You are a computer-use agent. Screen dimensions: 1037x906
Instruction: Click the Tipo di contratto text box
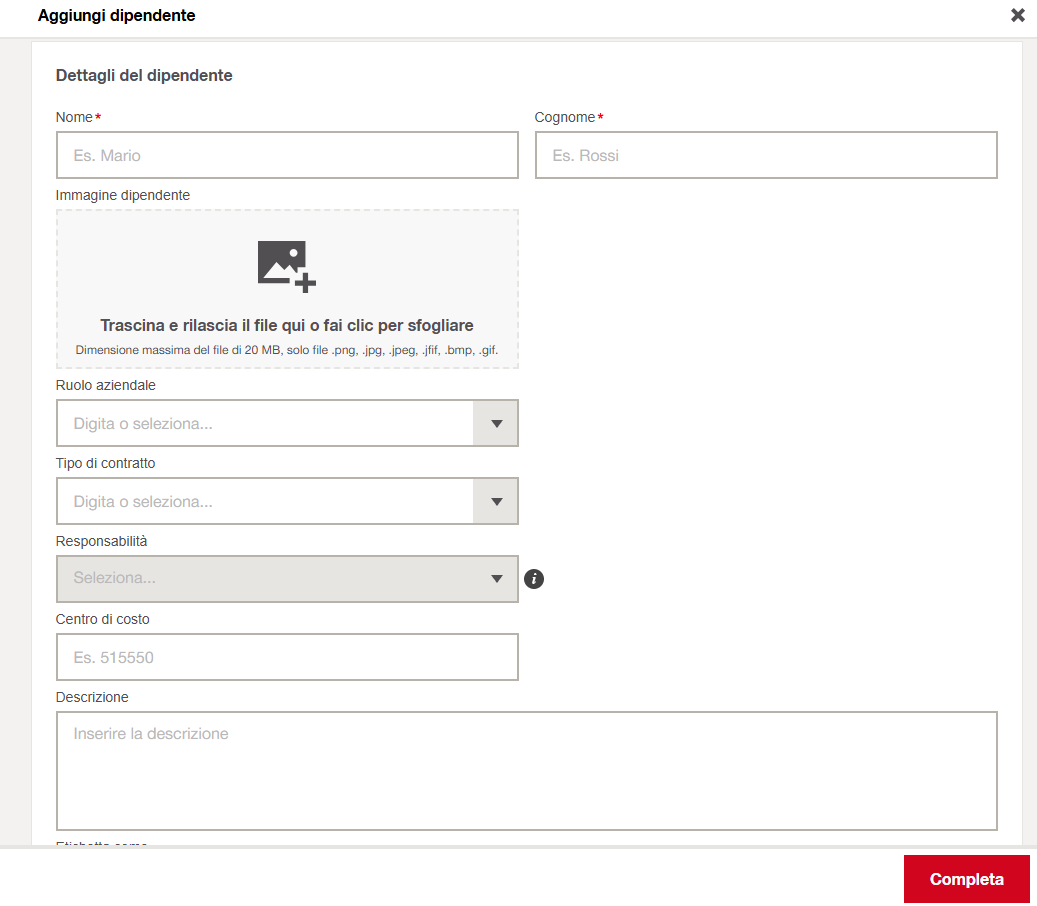265,502
